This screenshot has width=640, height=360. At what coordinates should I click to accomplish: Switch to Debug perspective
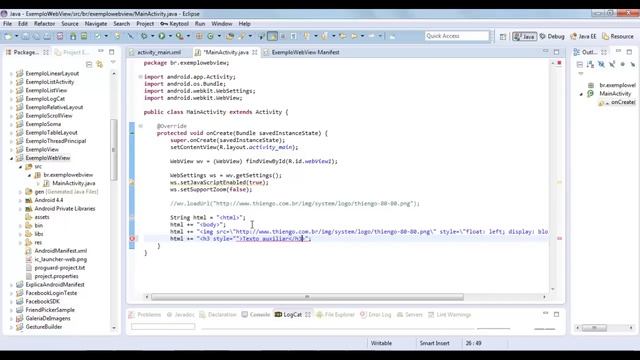pos(552,36)
